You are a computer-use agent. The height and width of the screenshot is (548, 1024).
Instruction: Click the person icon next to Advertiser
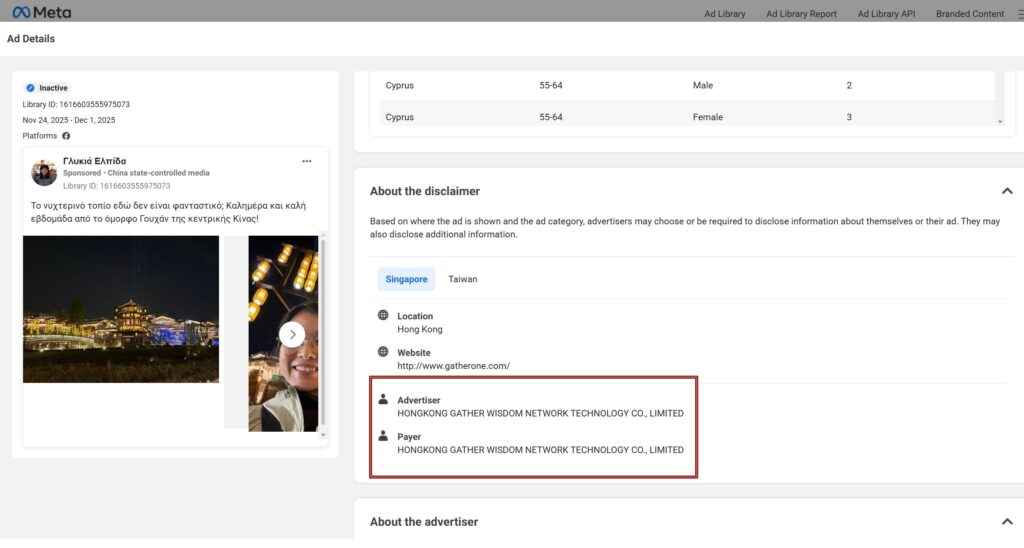(x=383, y=400)
